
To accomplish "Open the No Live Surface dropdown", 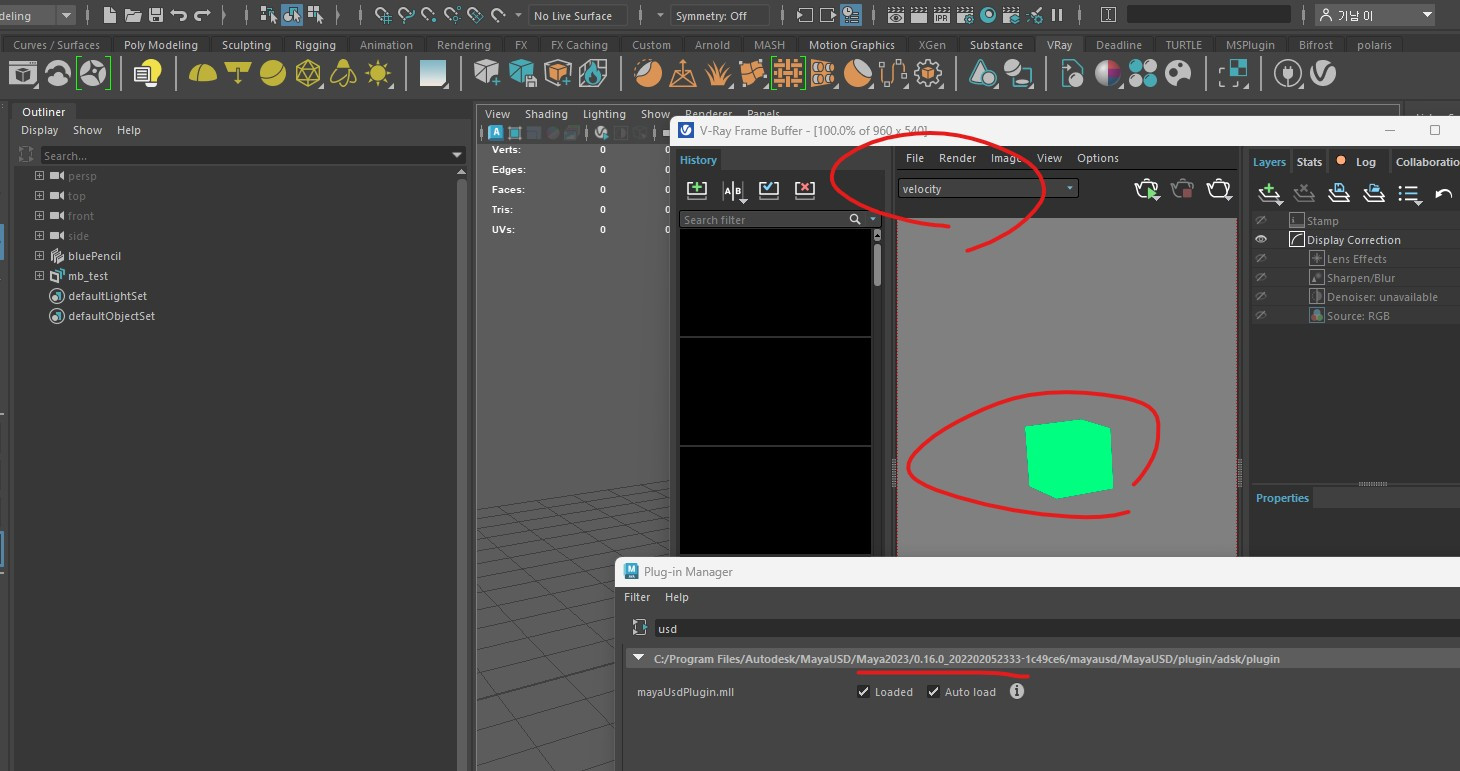I will pyautogui.click(x=578, y=15).
